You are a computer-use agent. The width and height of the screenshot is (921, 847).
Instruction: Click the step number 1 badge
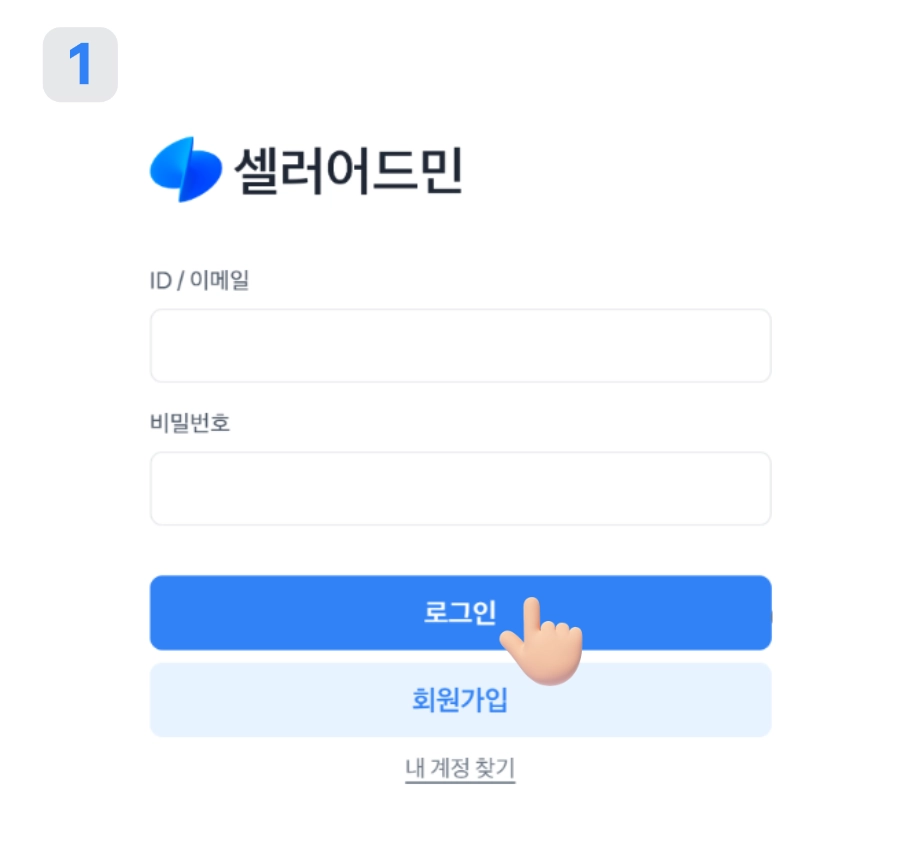[x=80, y=65]
